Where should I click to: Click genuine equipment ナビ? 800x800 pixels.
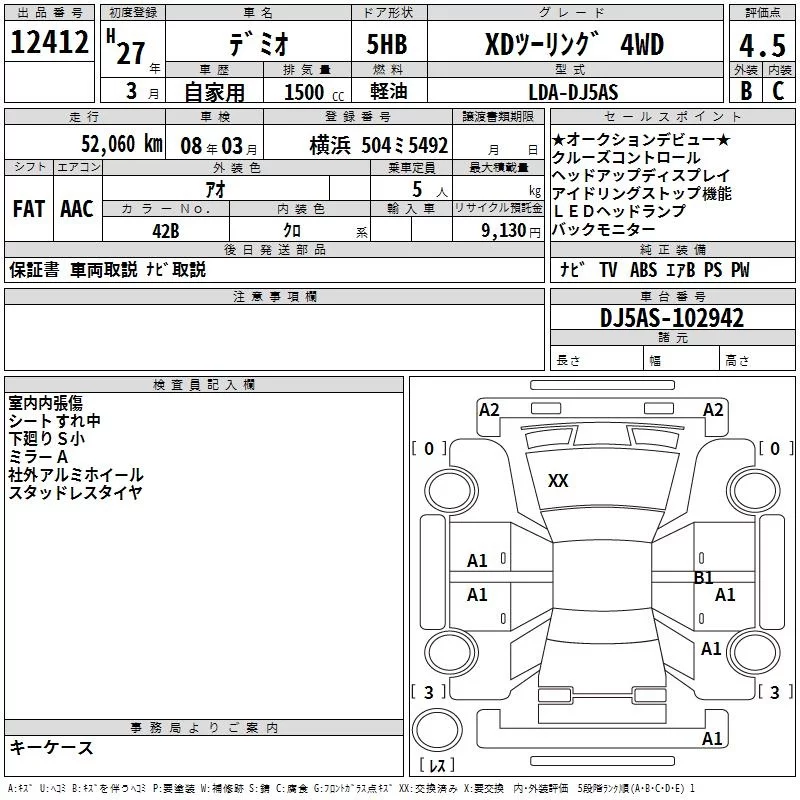pos(572,269)
